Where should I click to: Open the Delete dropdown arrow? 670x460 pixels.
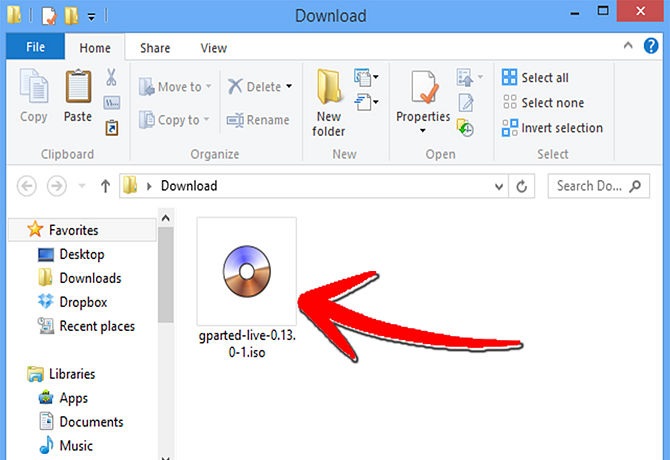[x=289, y=87]
